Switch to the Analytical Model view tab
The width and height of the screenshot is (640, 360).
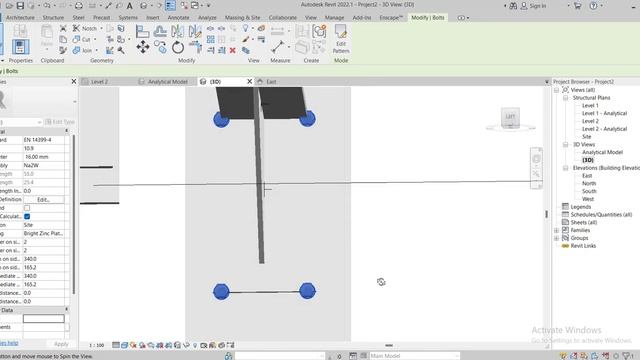click(167, 82)
